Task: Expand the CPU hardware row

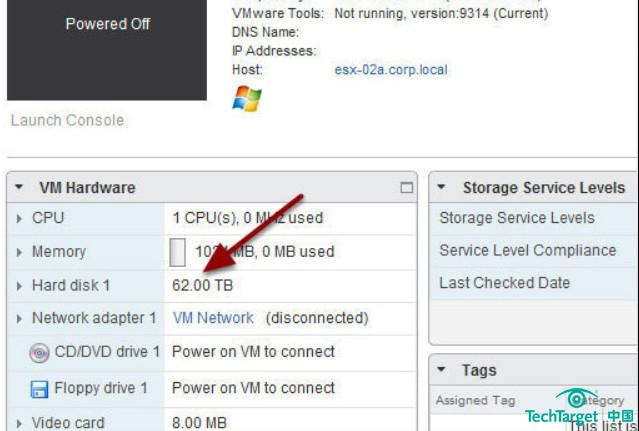Action: [x=19, y=219]
